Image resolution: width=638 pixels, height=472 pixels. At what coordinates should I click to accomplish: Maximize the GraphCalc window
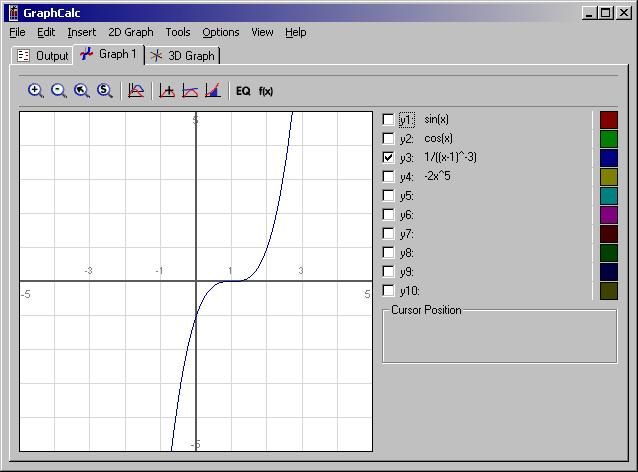click(x=605, y=13)
